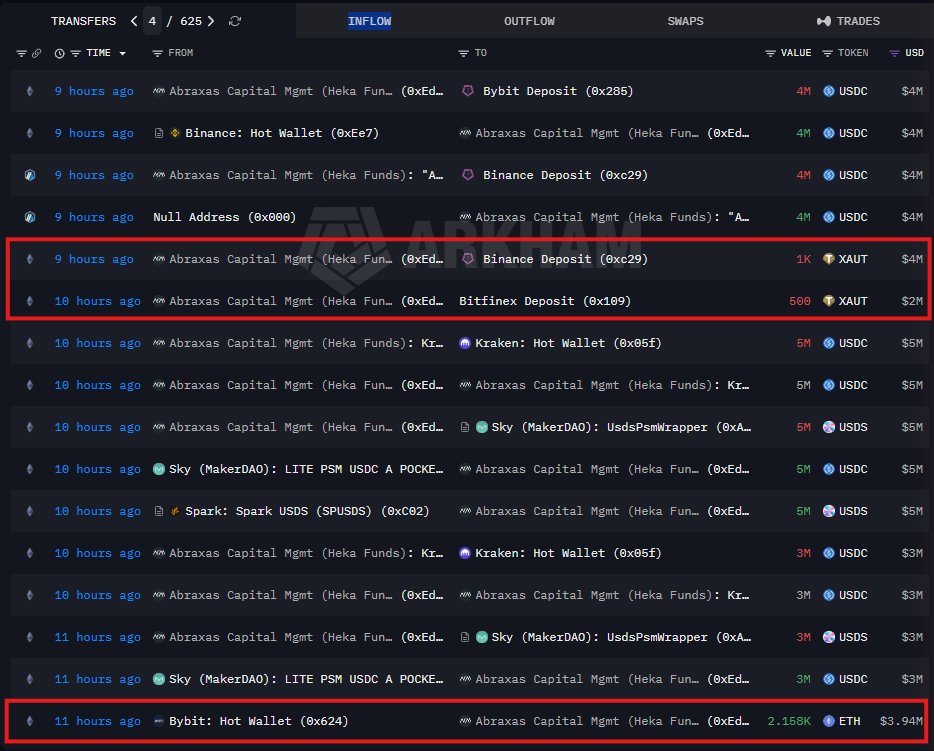The width and height of the screenshot is (934, 751).
Task: Click the Kraken logo in the 3M row
Action: tap(465, 553)
